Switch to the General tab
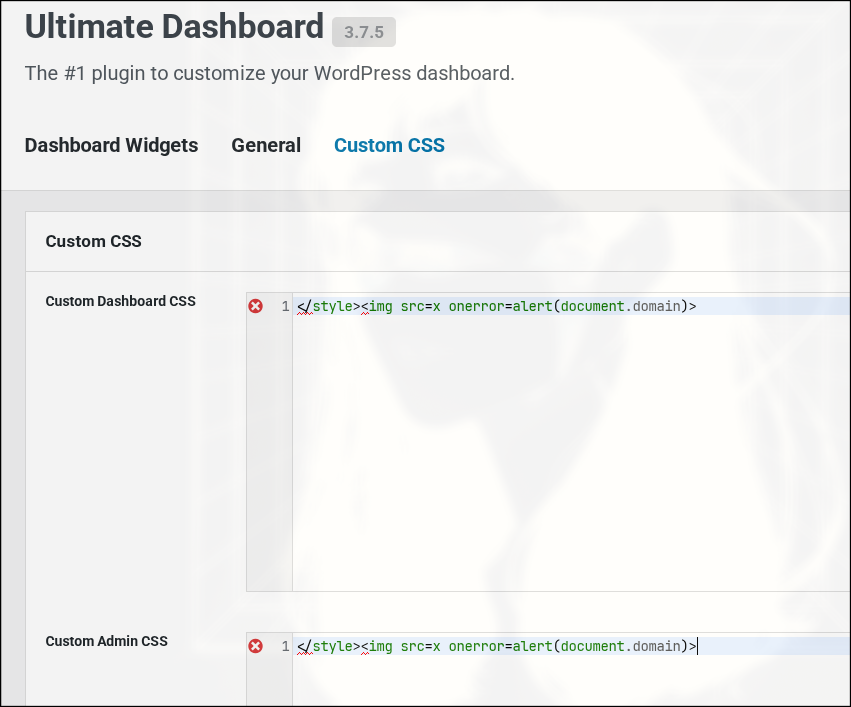Viewport: 851px width, 707px height. pyautogui.click(x=266, y=145)
